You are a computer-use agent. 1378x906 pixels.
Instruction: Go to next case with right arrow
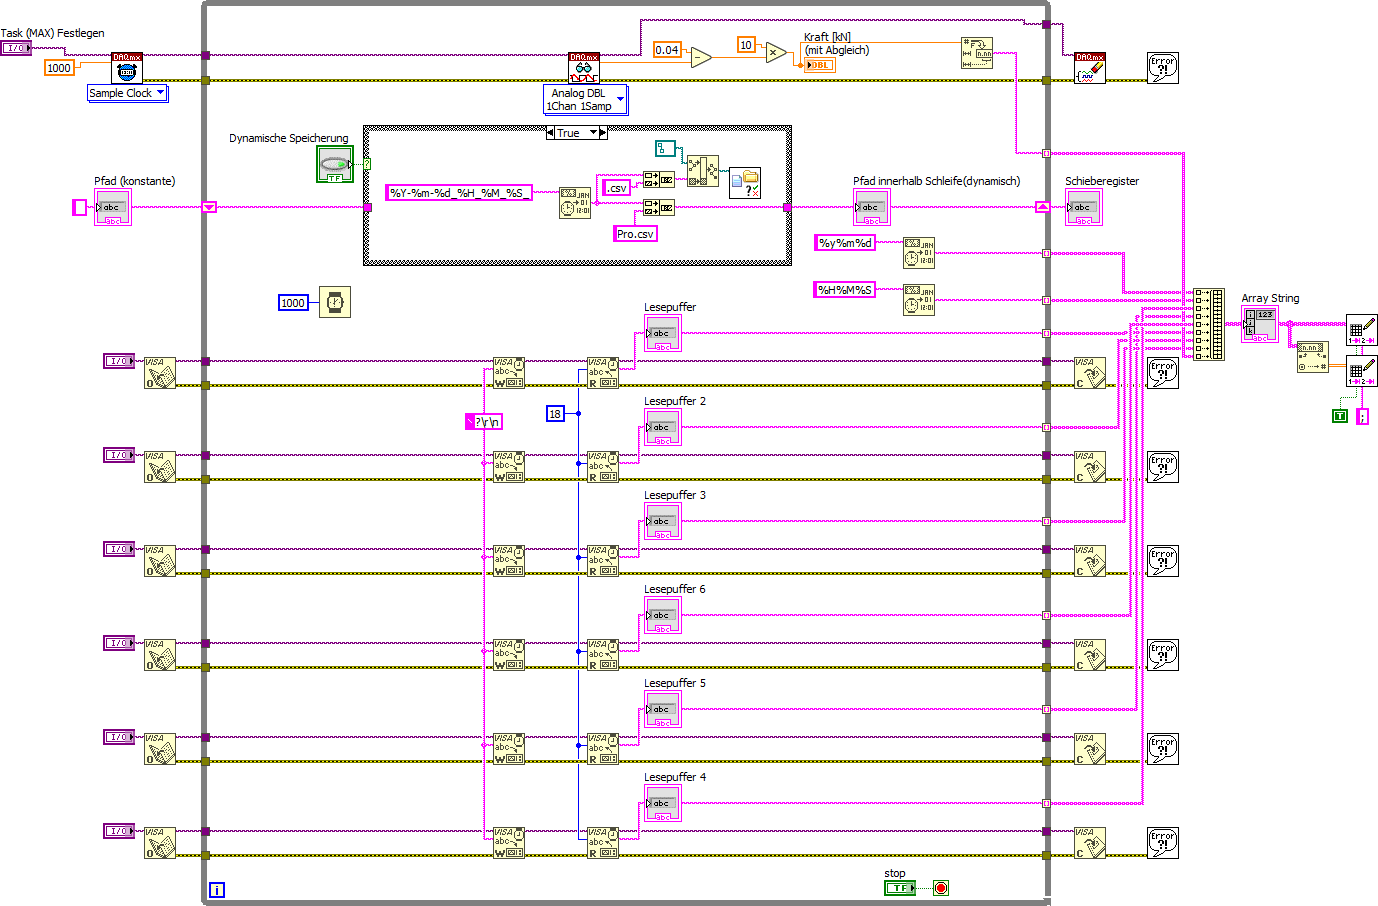[603, 133]
